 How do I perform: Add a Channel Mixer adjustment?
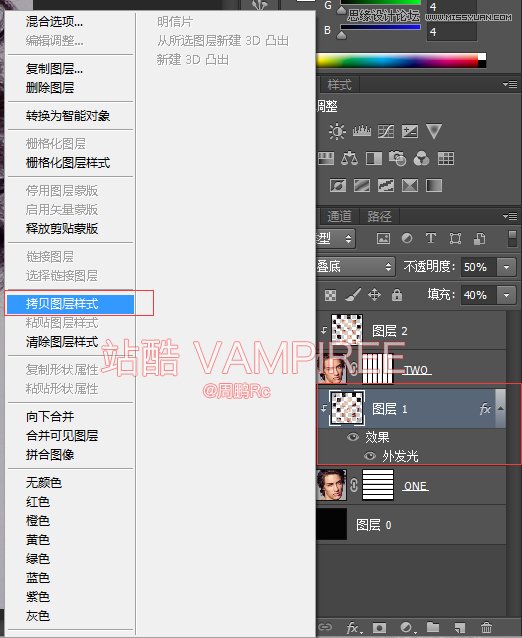coord(422,158)
